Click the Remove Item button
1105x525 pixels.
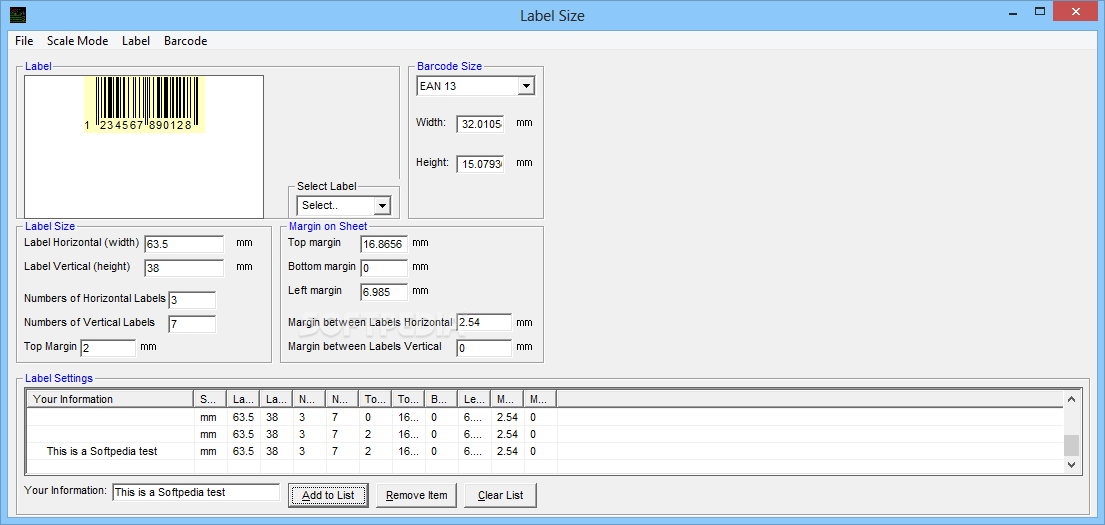(x=416, y=495)
